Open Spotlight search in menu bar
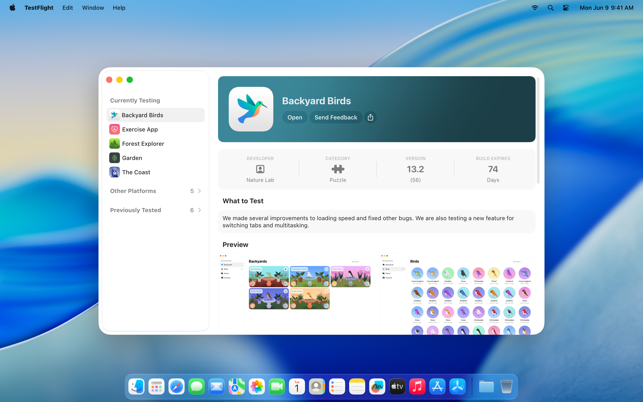Viewport: 643px width, 402px height. (x=550, y=7)
